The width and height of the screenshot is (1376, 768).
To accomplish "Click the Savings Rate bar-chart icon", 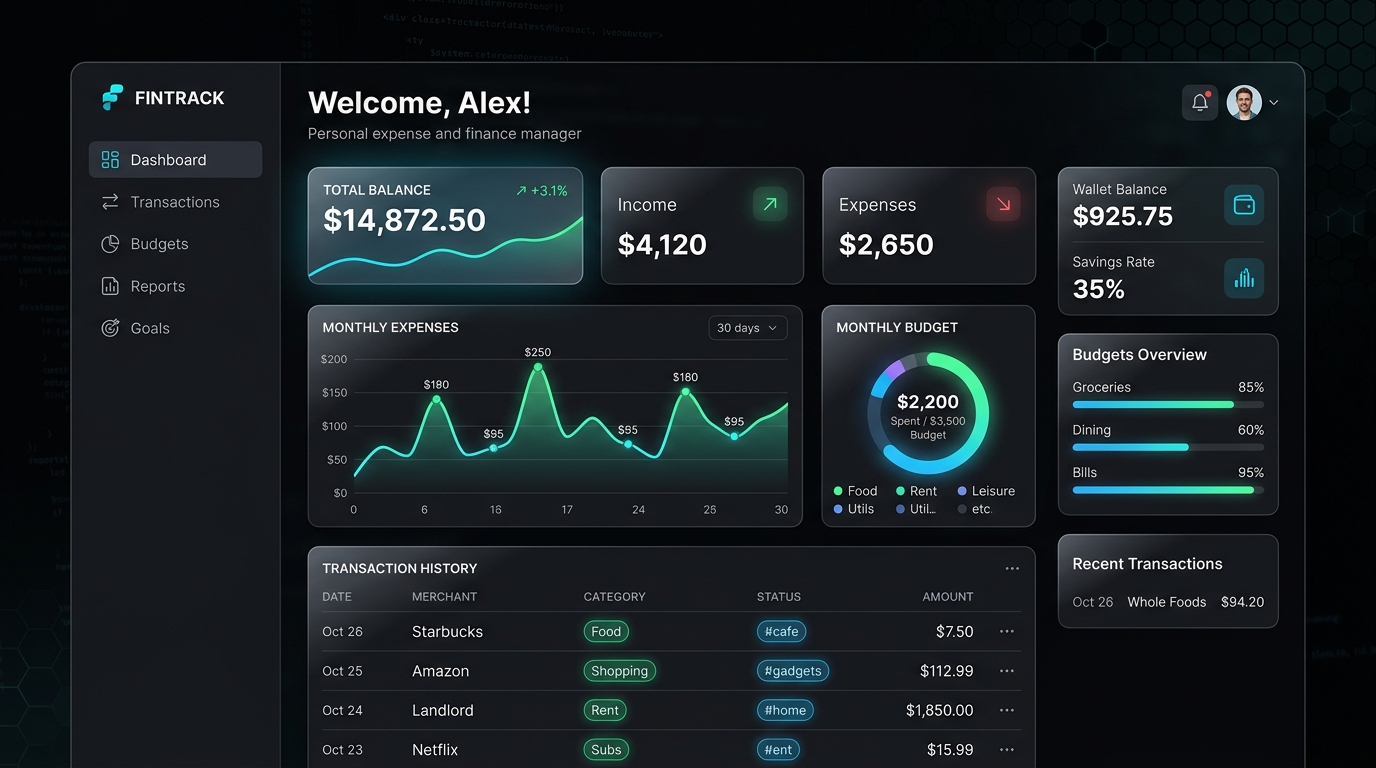I will pos(1244,279).
